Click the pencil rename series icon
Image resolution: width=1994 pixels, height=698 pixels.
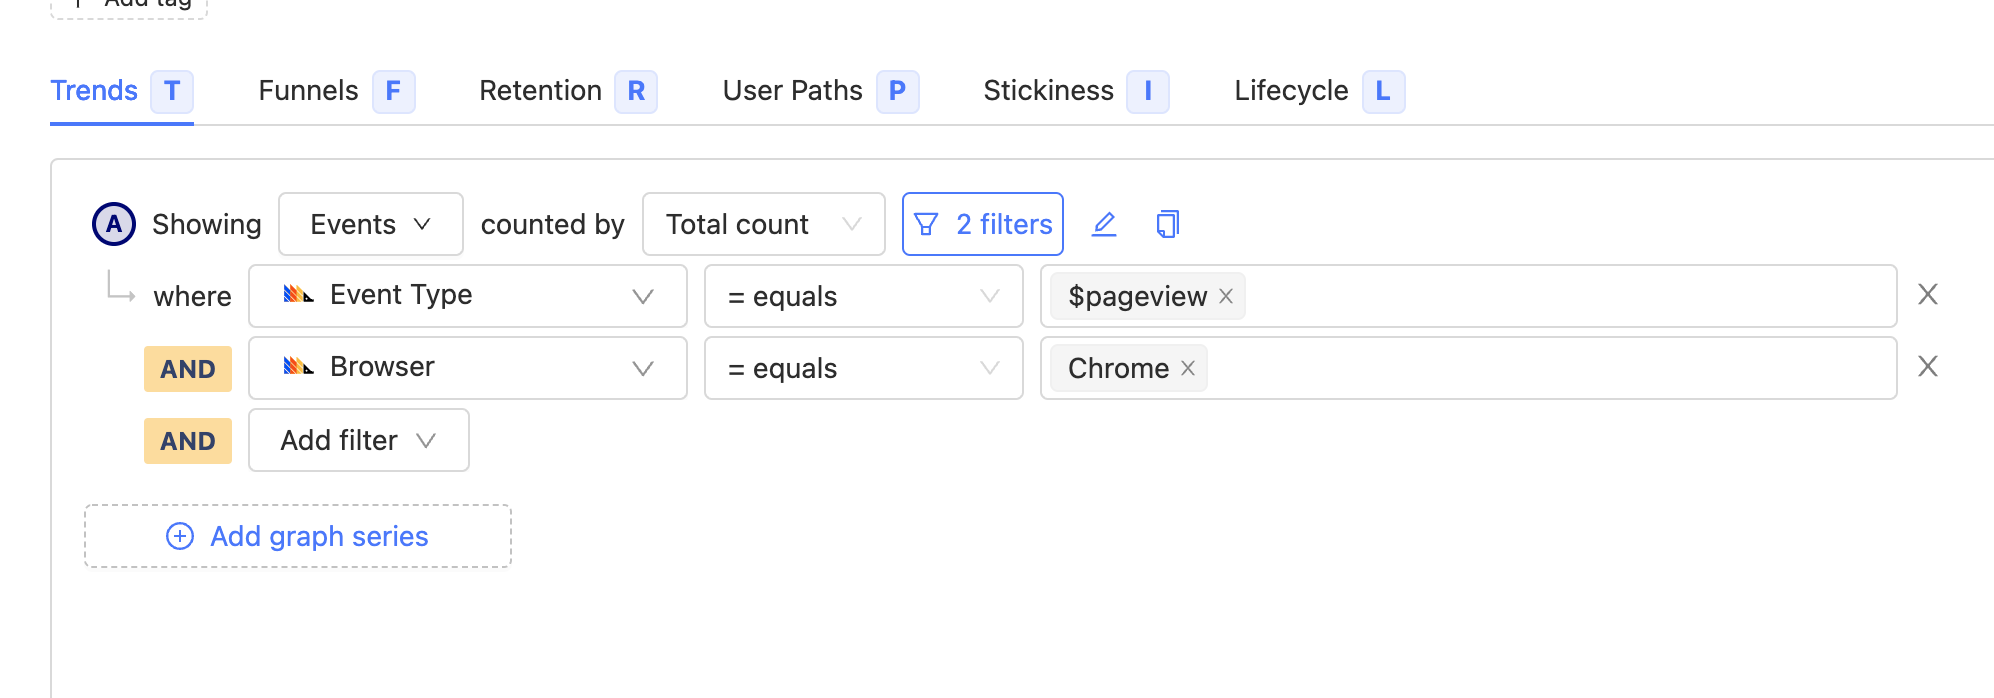pos(1104,224)
